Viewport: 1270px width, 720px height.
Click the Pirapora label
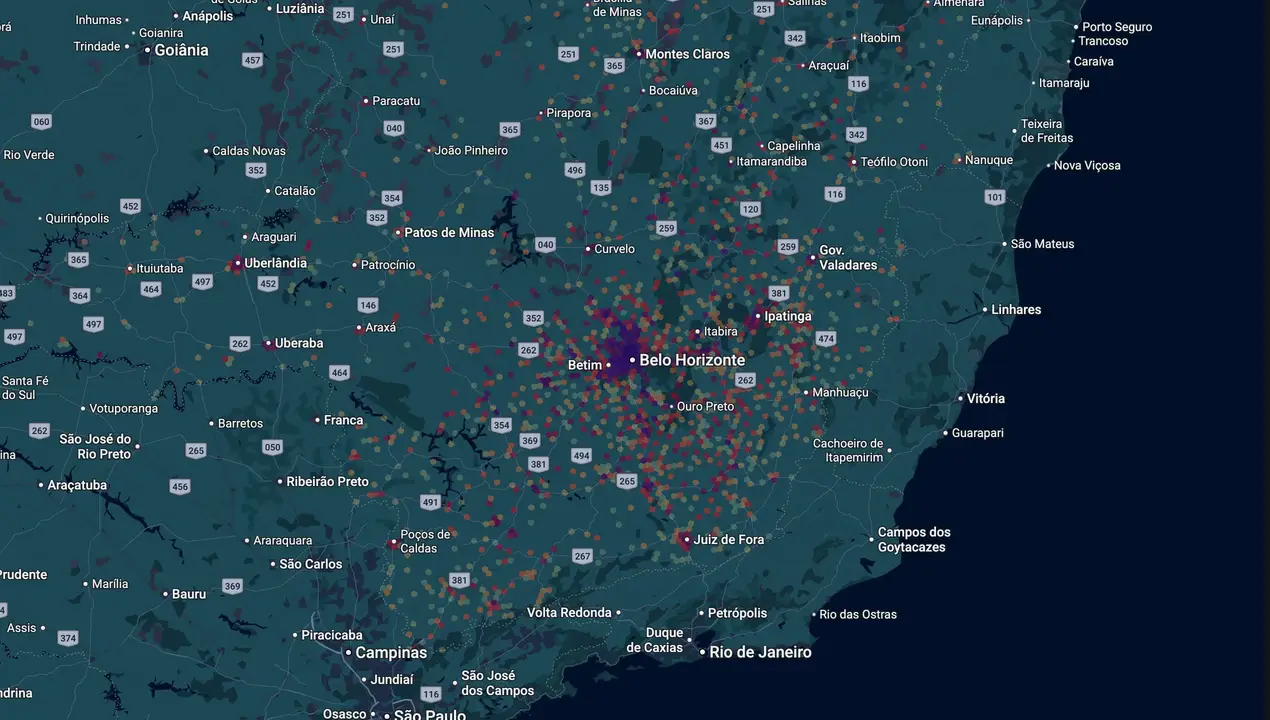click(x=569, y=113)
